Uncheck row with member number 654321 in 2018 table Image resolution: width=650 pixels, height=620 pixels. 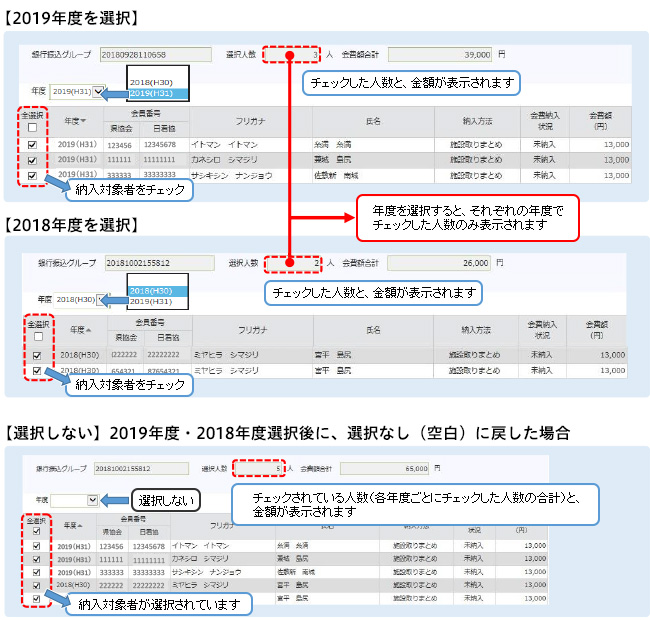[36, 370]
